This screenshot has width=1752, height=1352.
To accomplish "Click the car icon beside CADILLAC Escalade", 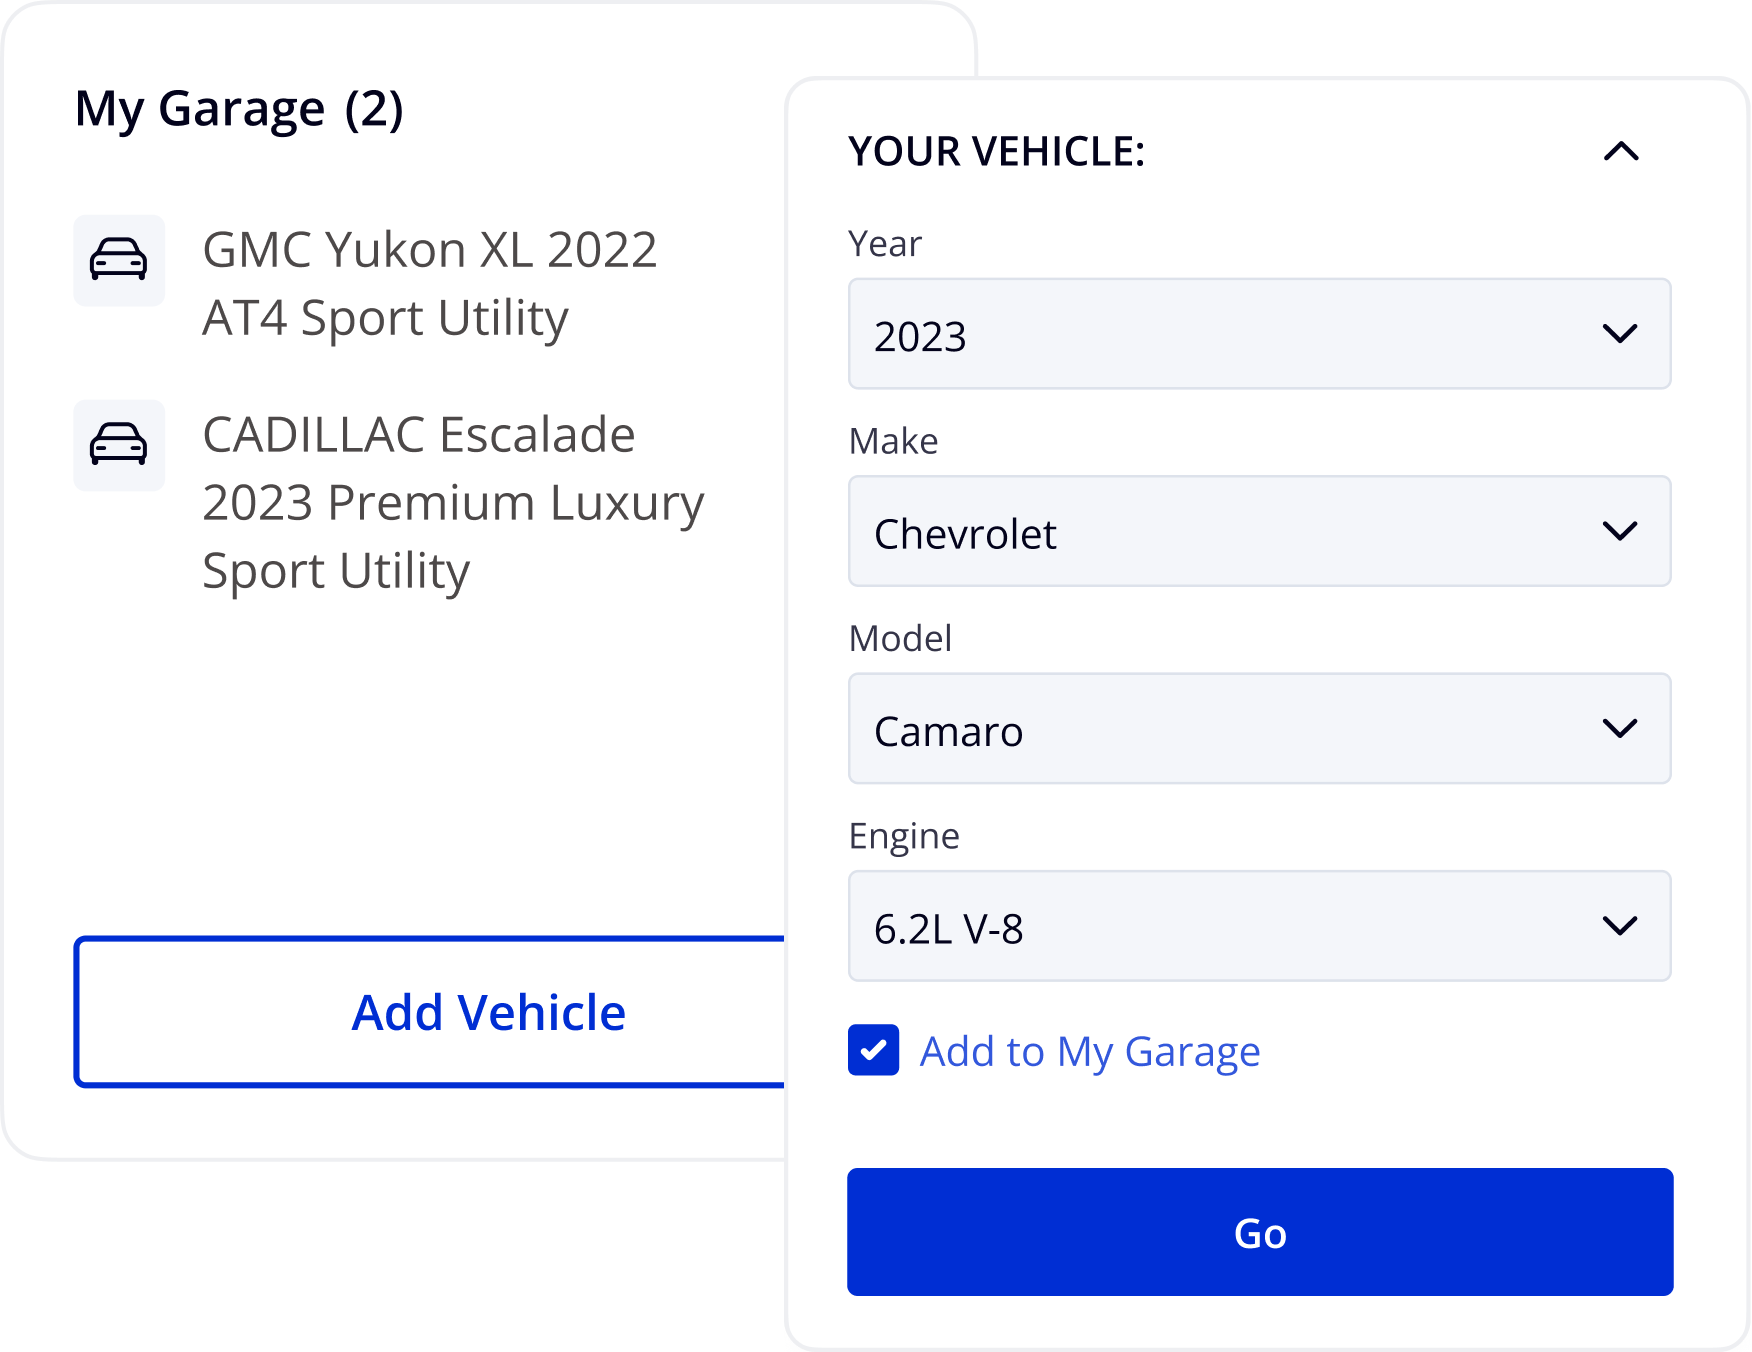I will 119,445.
